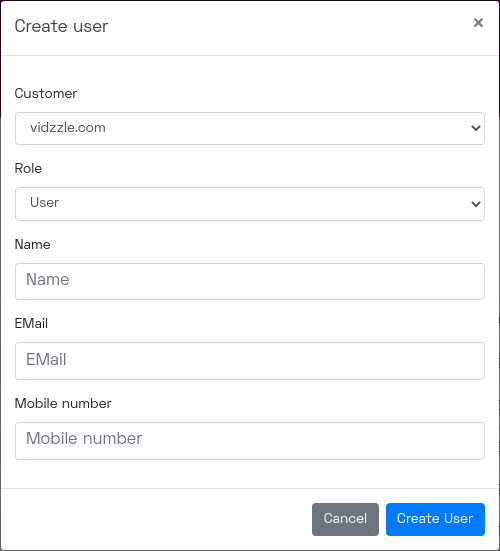Click the Mobile number field label
Screen dimensions: 500x551
click(63, 403)
